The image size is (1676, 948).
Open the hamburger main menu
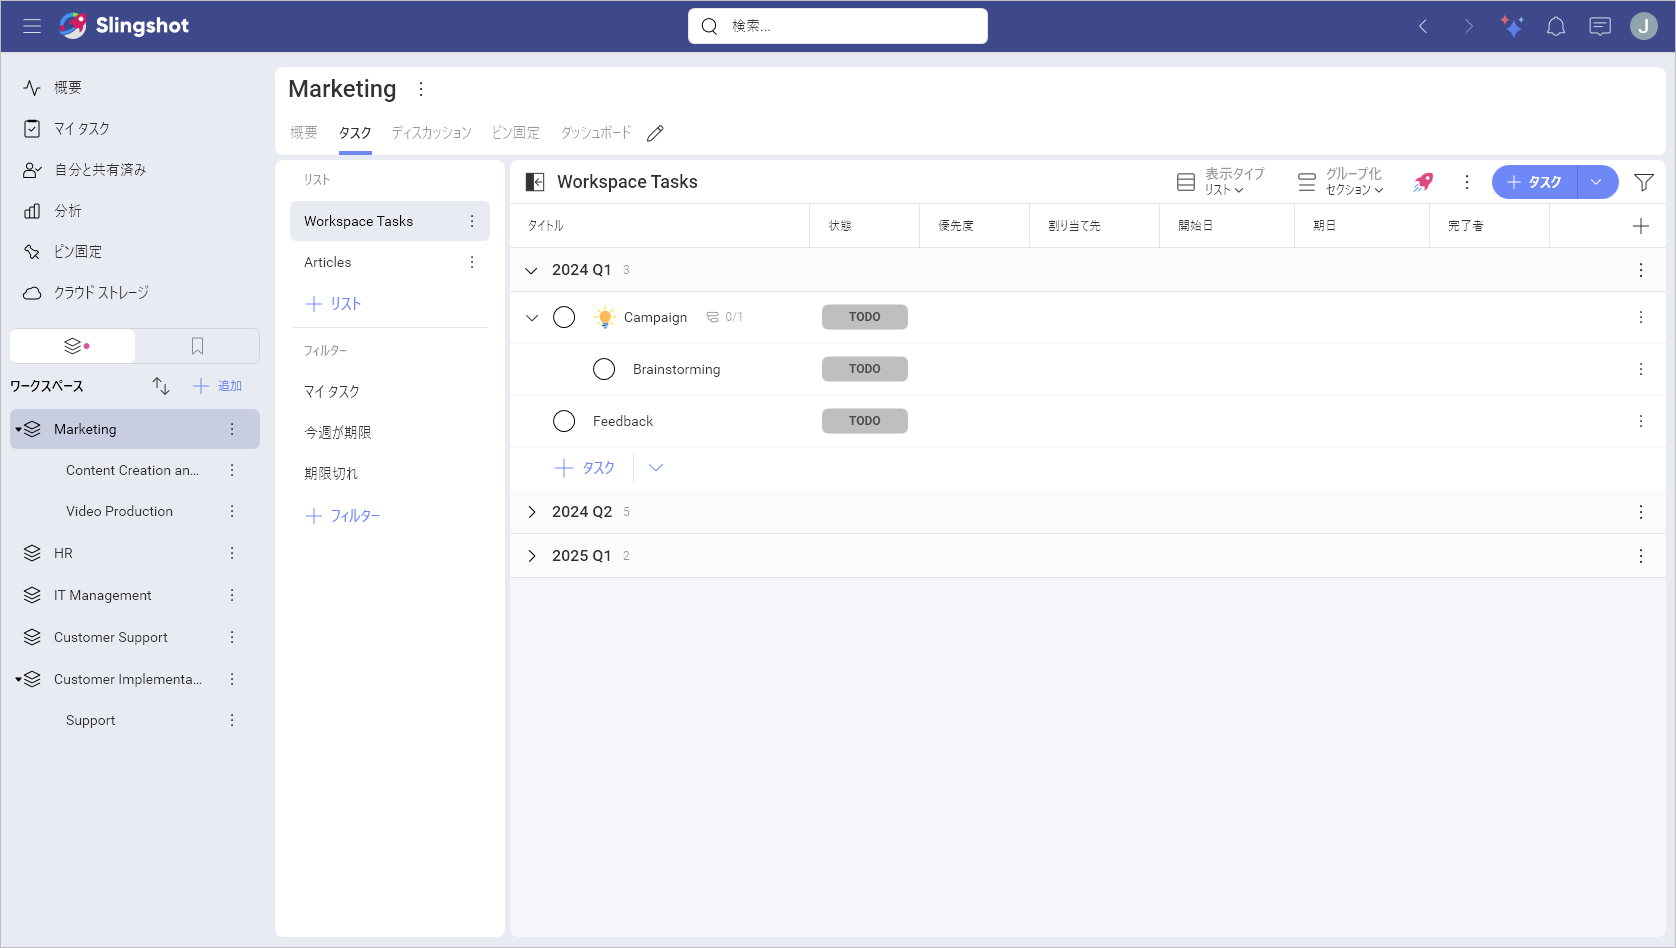[32, 26]
